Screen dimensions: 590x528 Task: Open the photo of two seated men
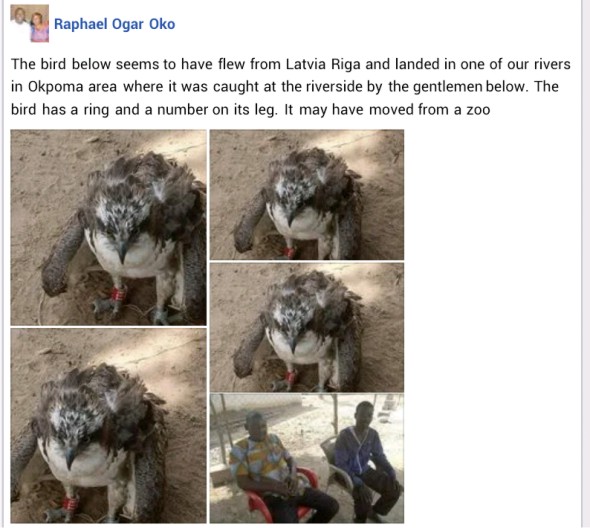point(307,458)
